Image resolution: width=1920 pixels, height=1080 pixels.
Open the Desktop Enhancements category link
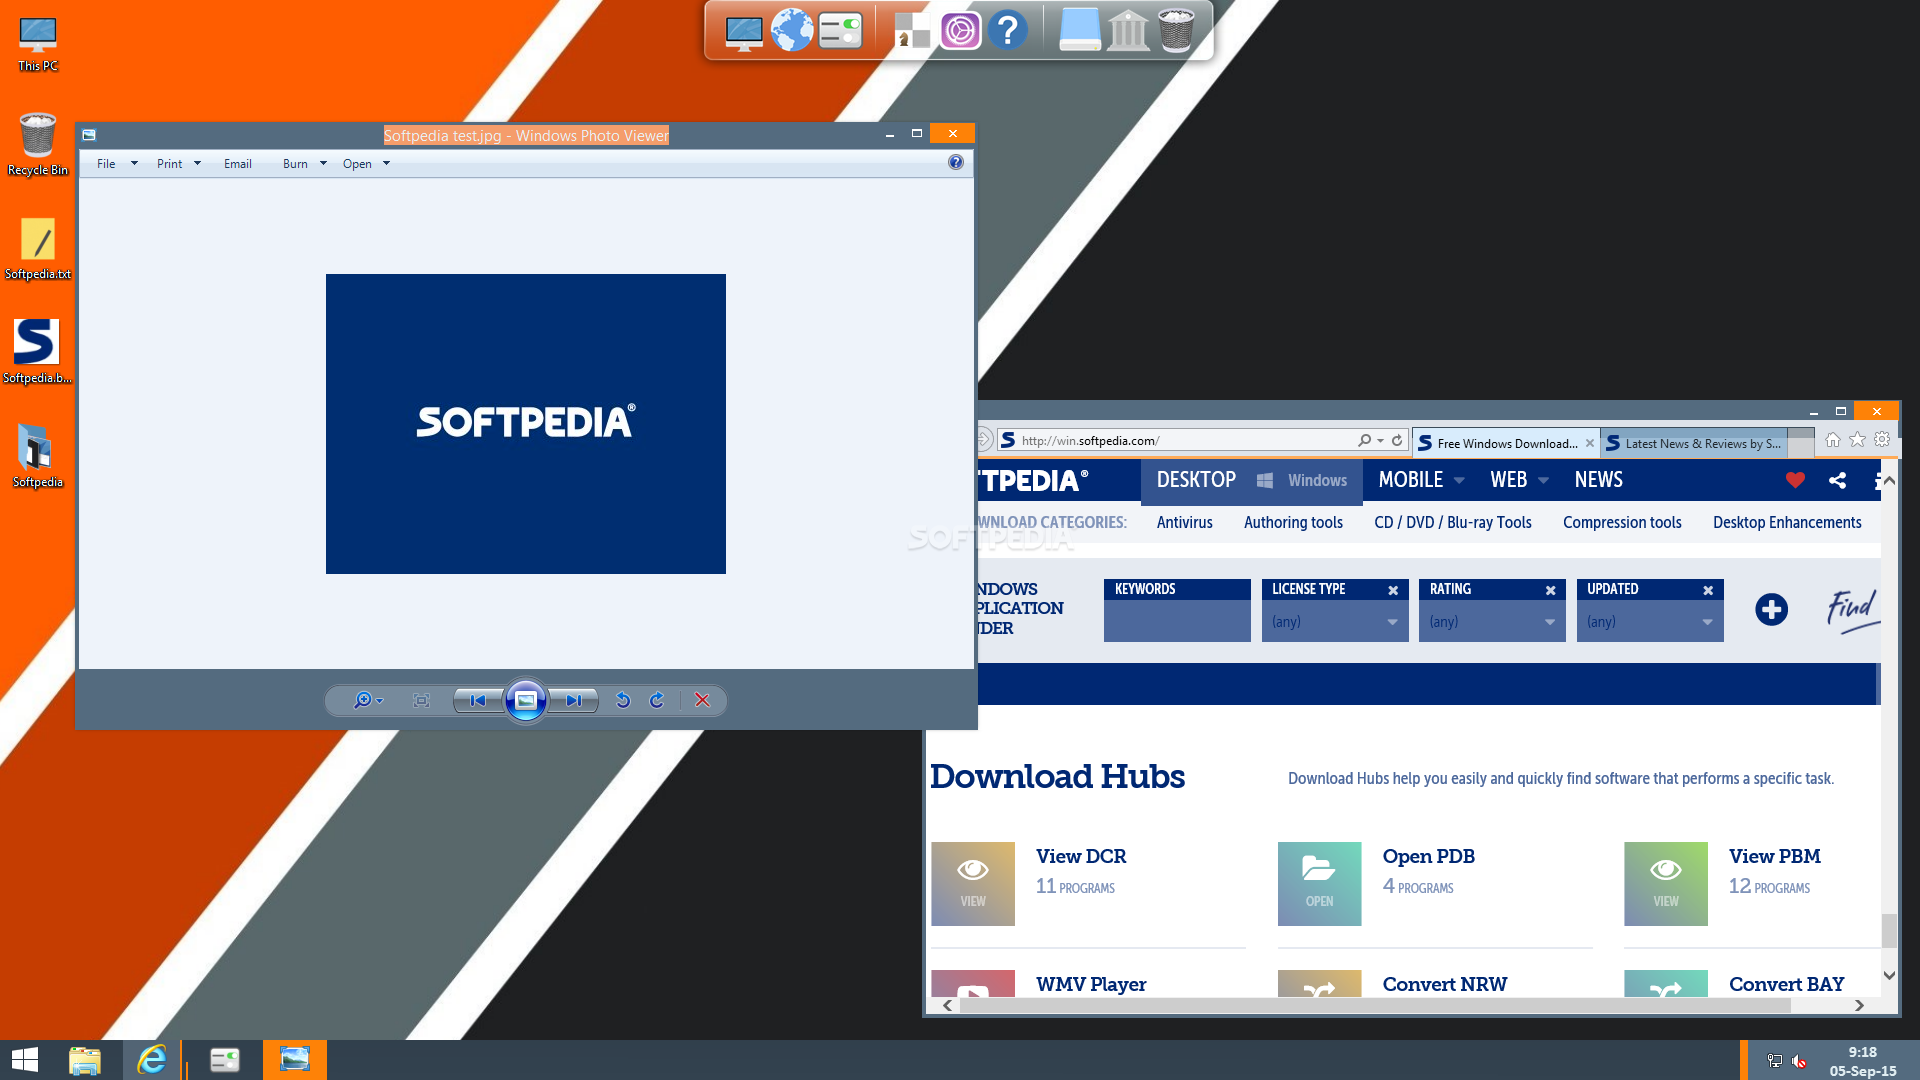tap(1787, 523)
